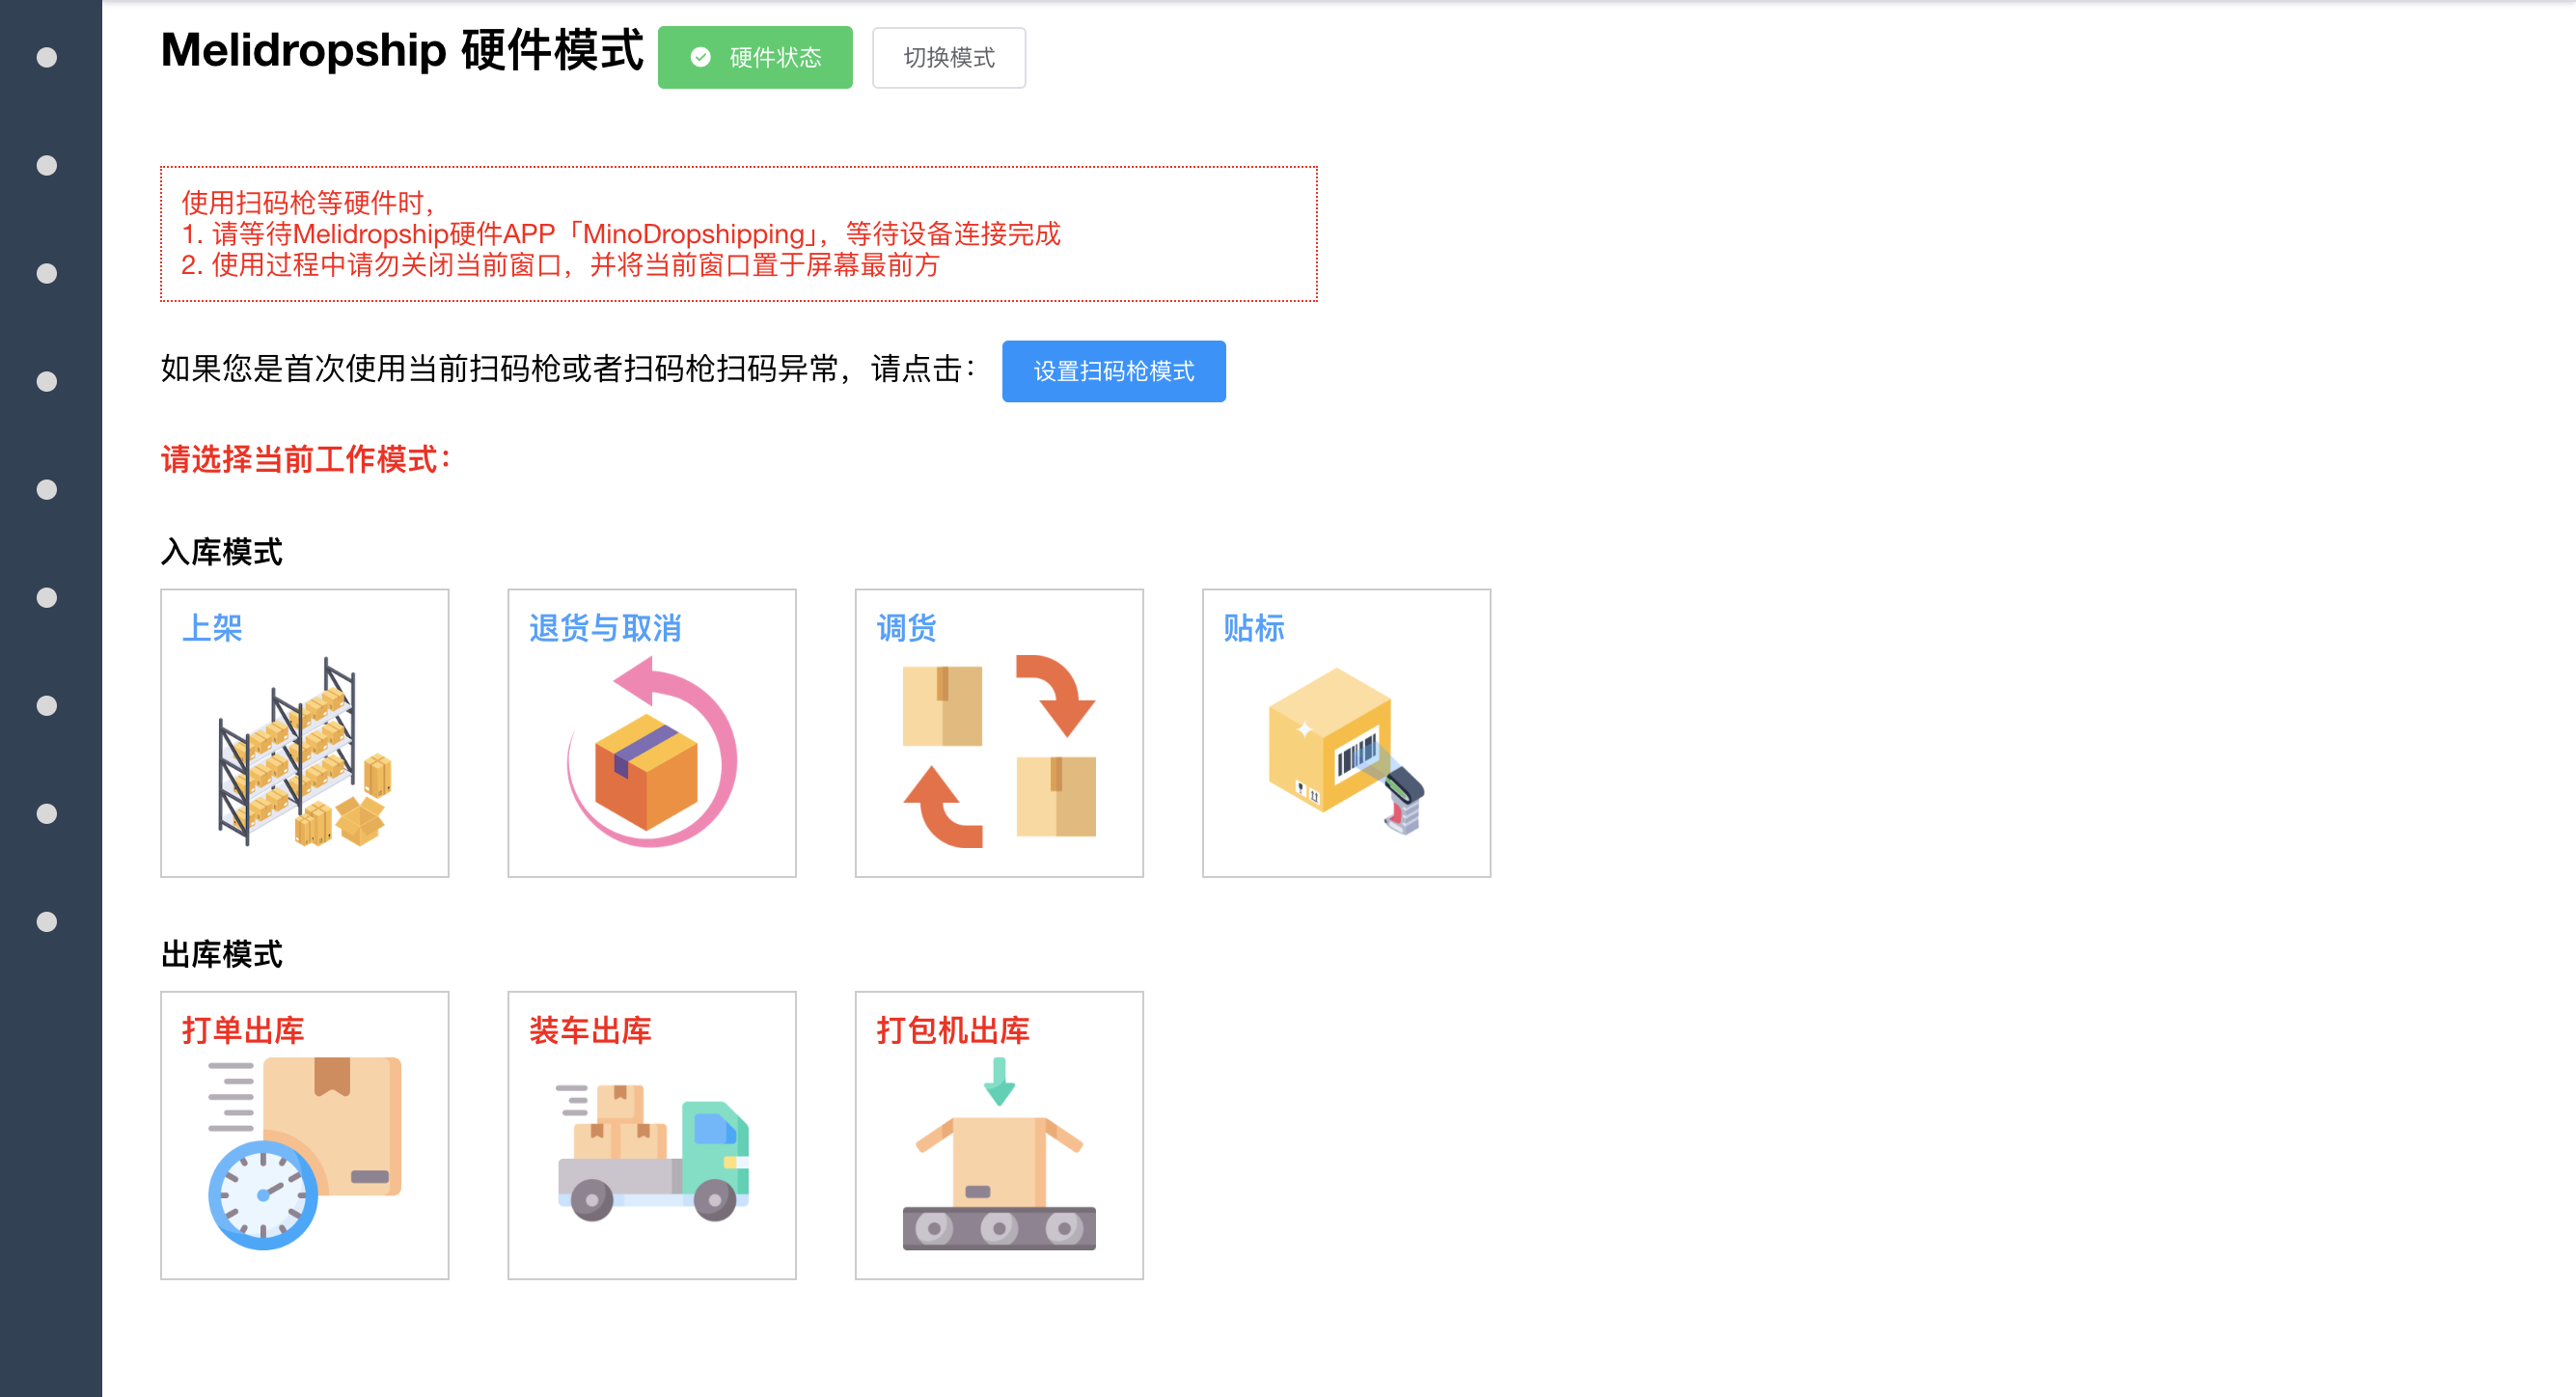The width and height of the screenshot is (2576, 1397).
Task: Click the pink return arrow box icon
Action: 652,752
